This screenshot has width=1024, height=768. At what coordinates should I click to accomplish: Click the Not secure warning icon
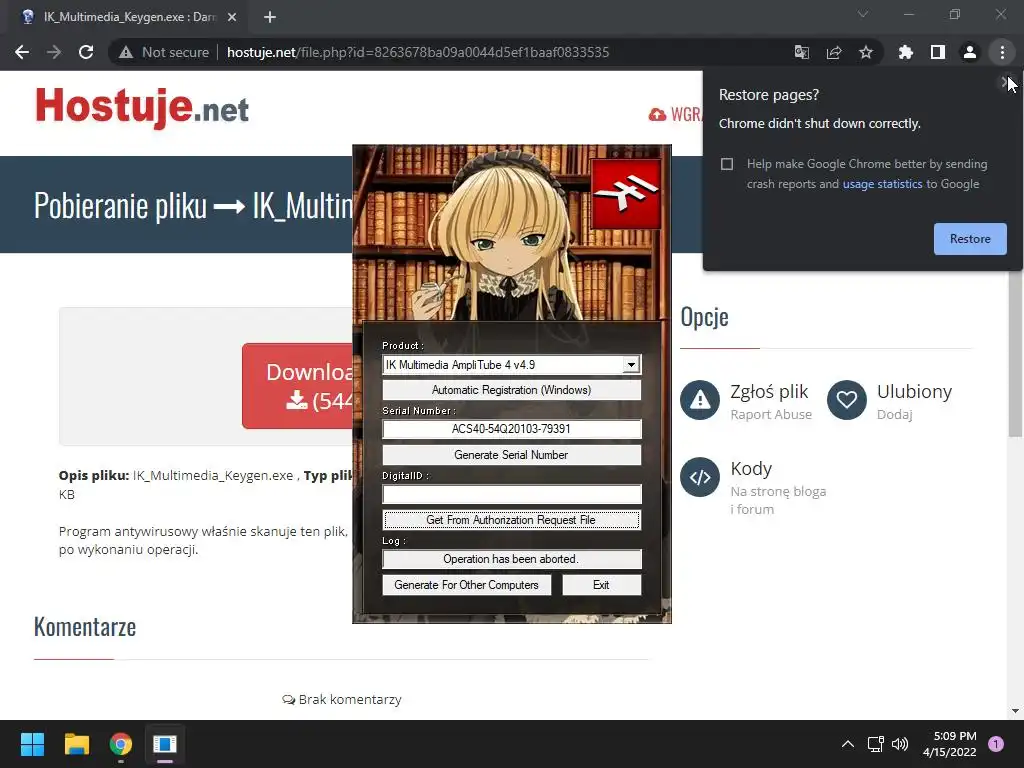click(126, 52)
